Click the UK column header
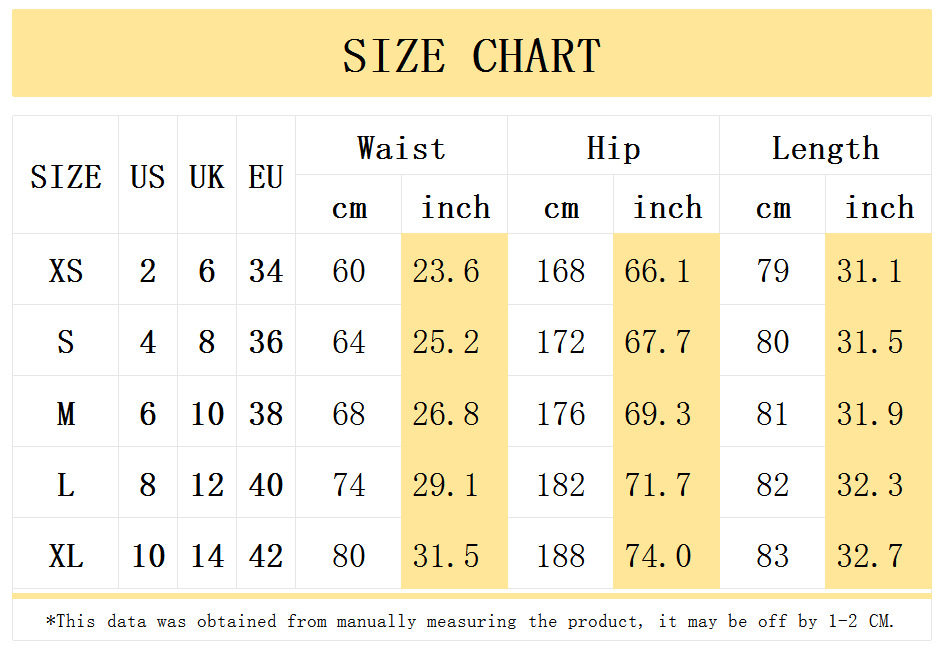 [x=207, y=175]
